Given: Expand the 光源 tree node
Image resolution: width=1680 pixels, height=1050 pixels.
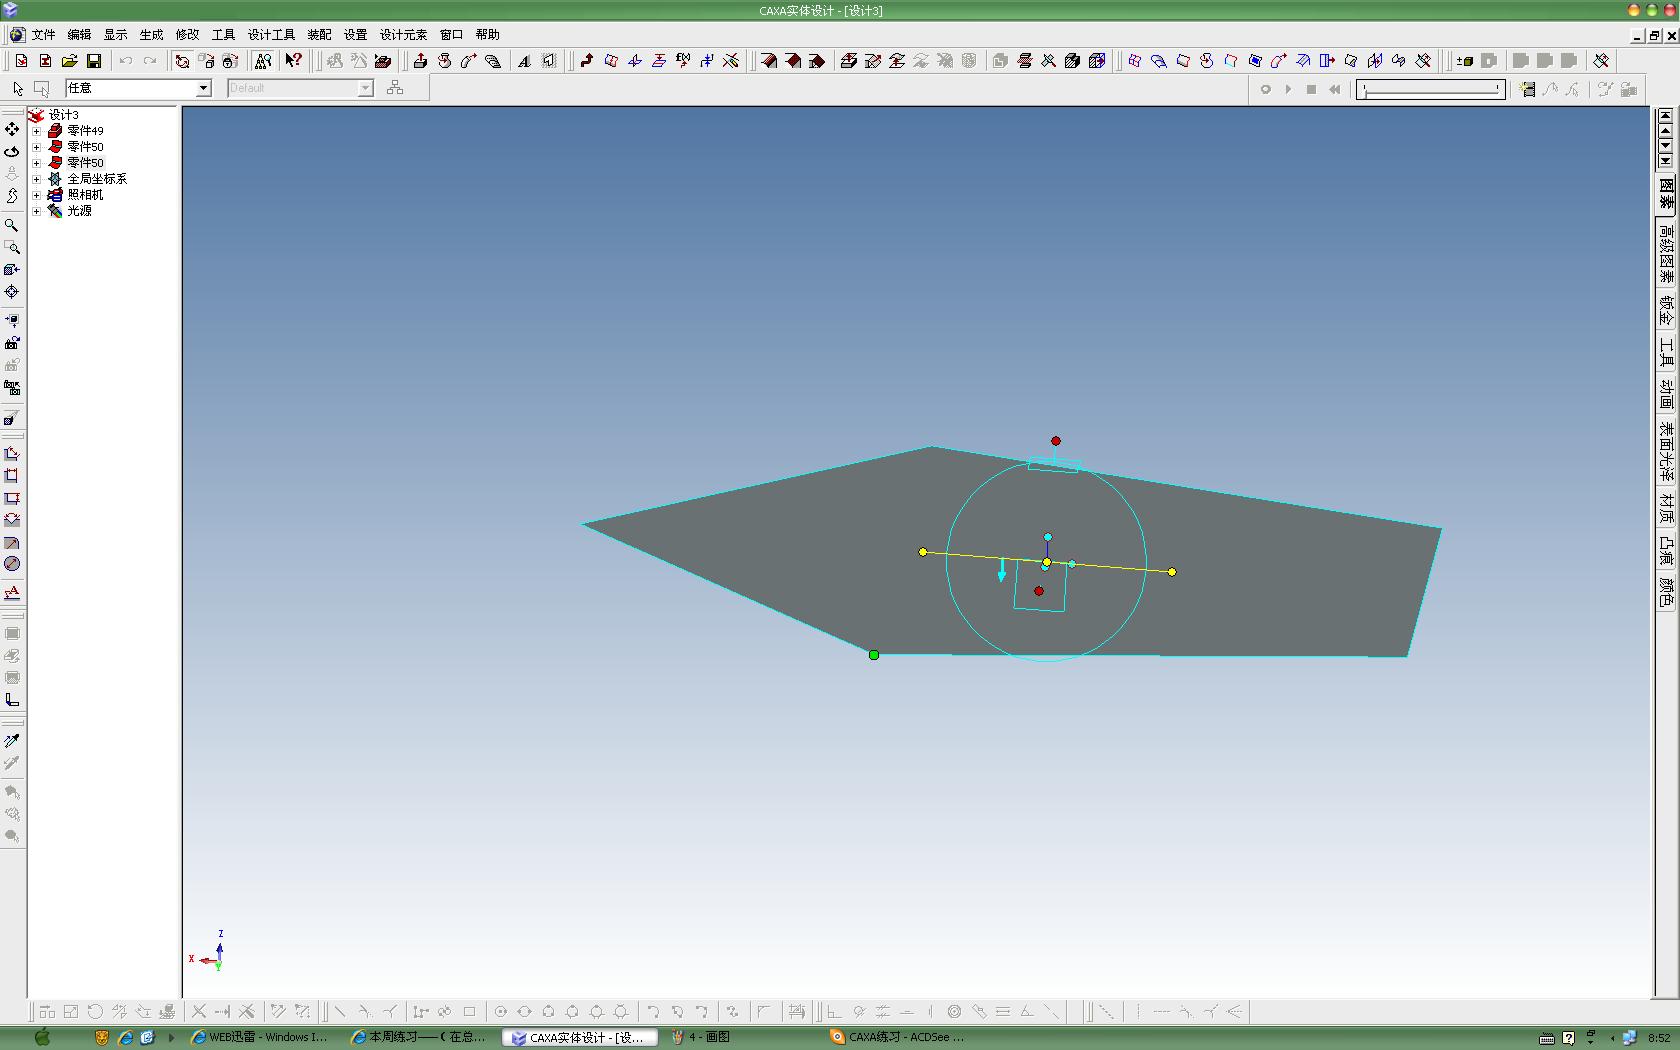Looking at the screenshot, I should coord(37,211).
